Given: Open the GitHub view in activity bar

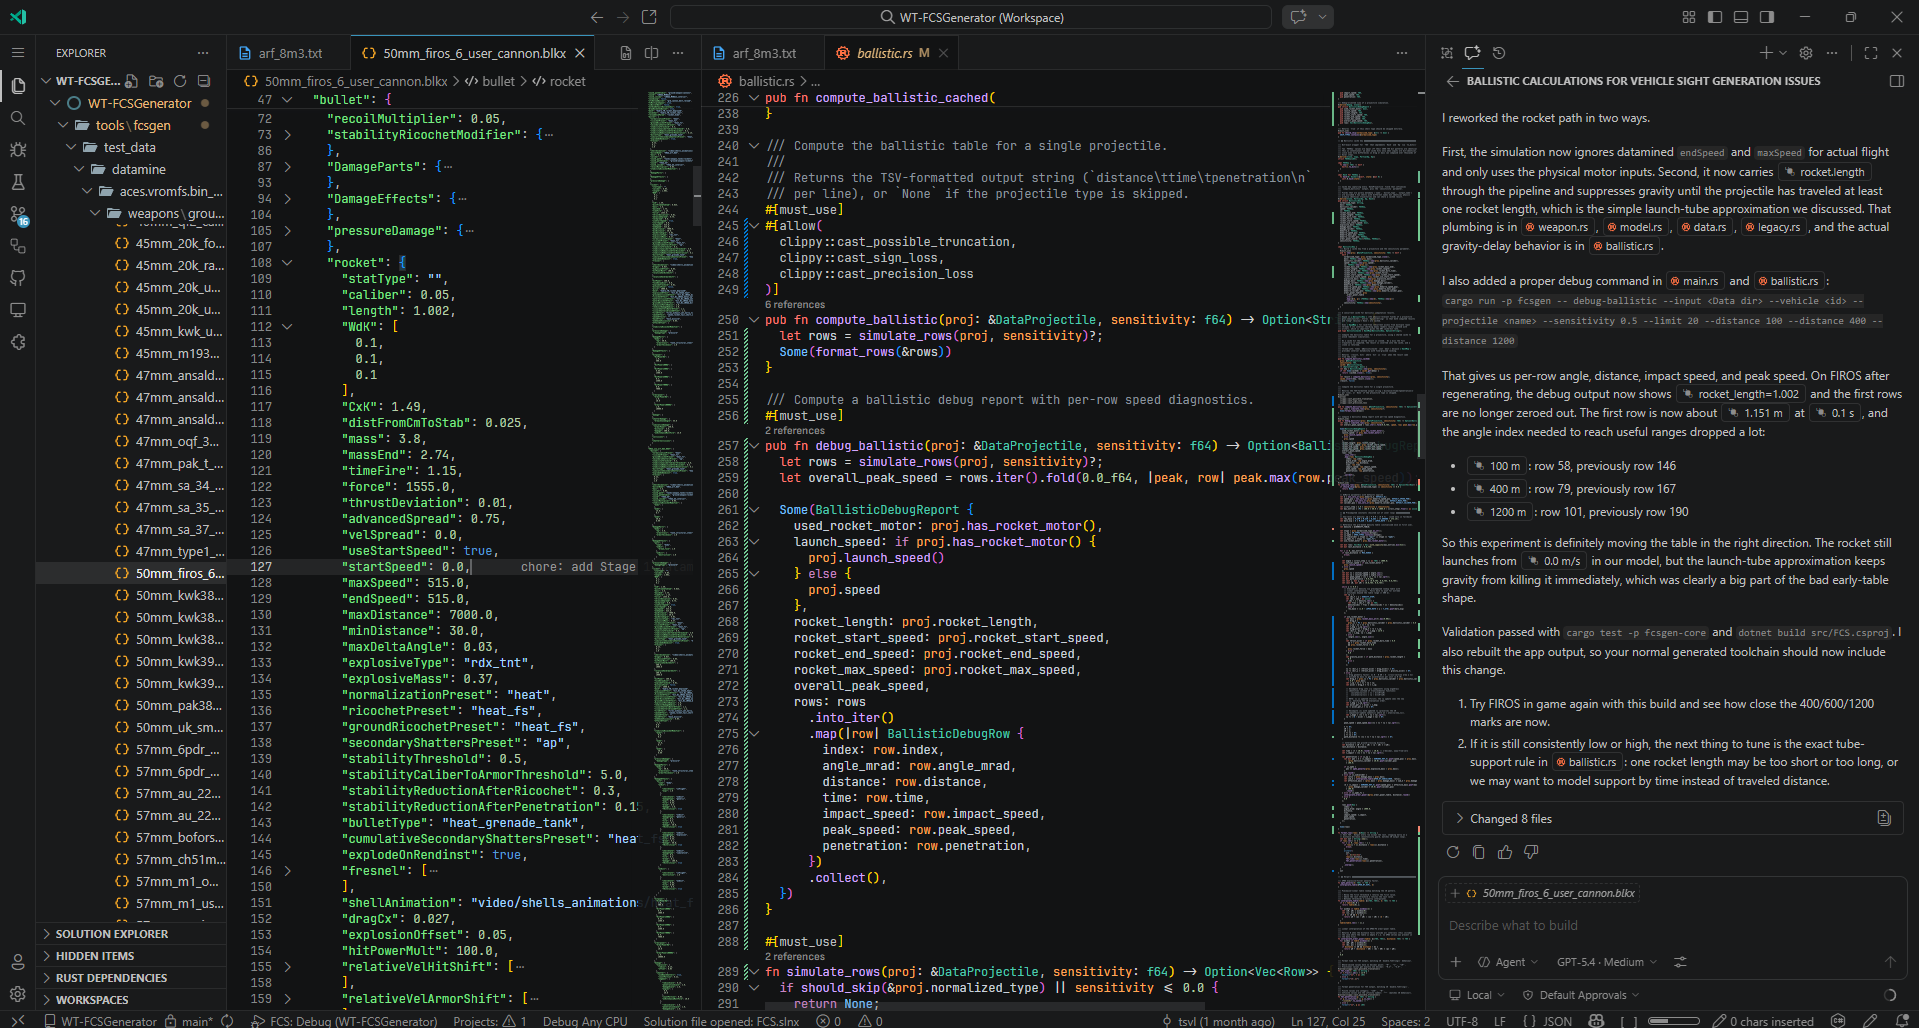Looking at the screenshot, I should [x=18, y=278].
